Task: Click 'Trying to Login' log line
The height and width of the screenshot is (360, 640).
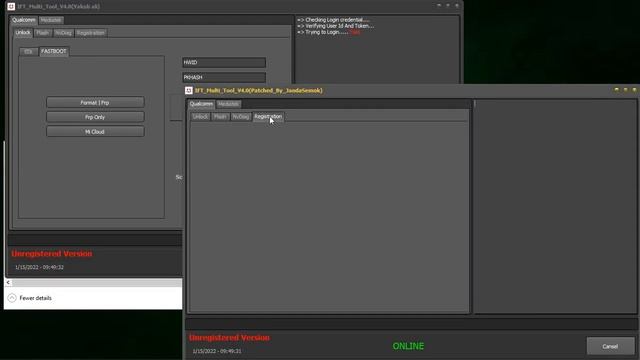Action: pyautogui.click(x=329, y=32)
